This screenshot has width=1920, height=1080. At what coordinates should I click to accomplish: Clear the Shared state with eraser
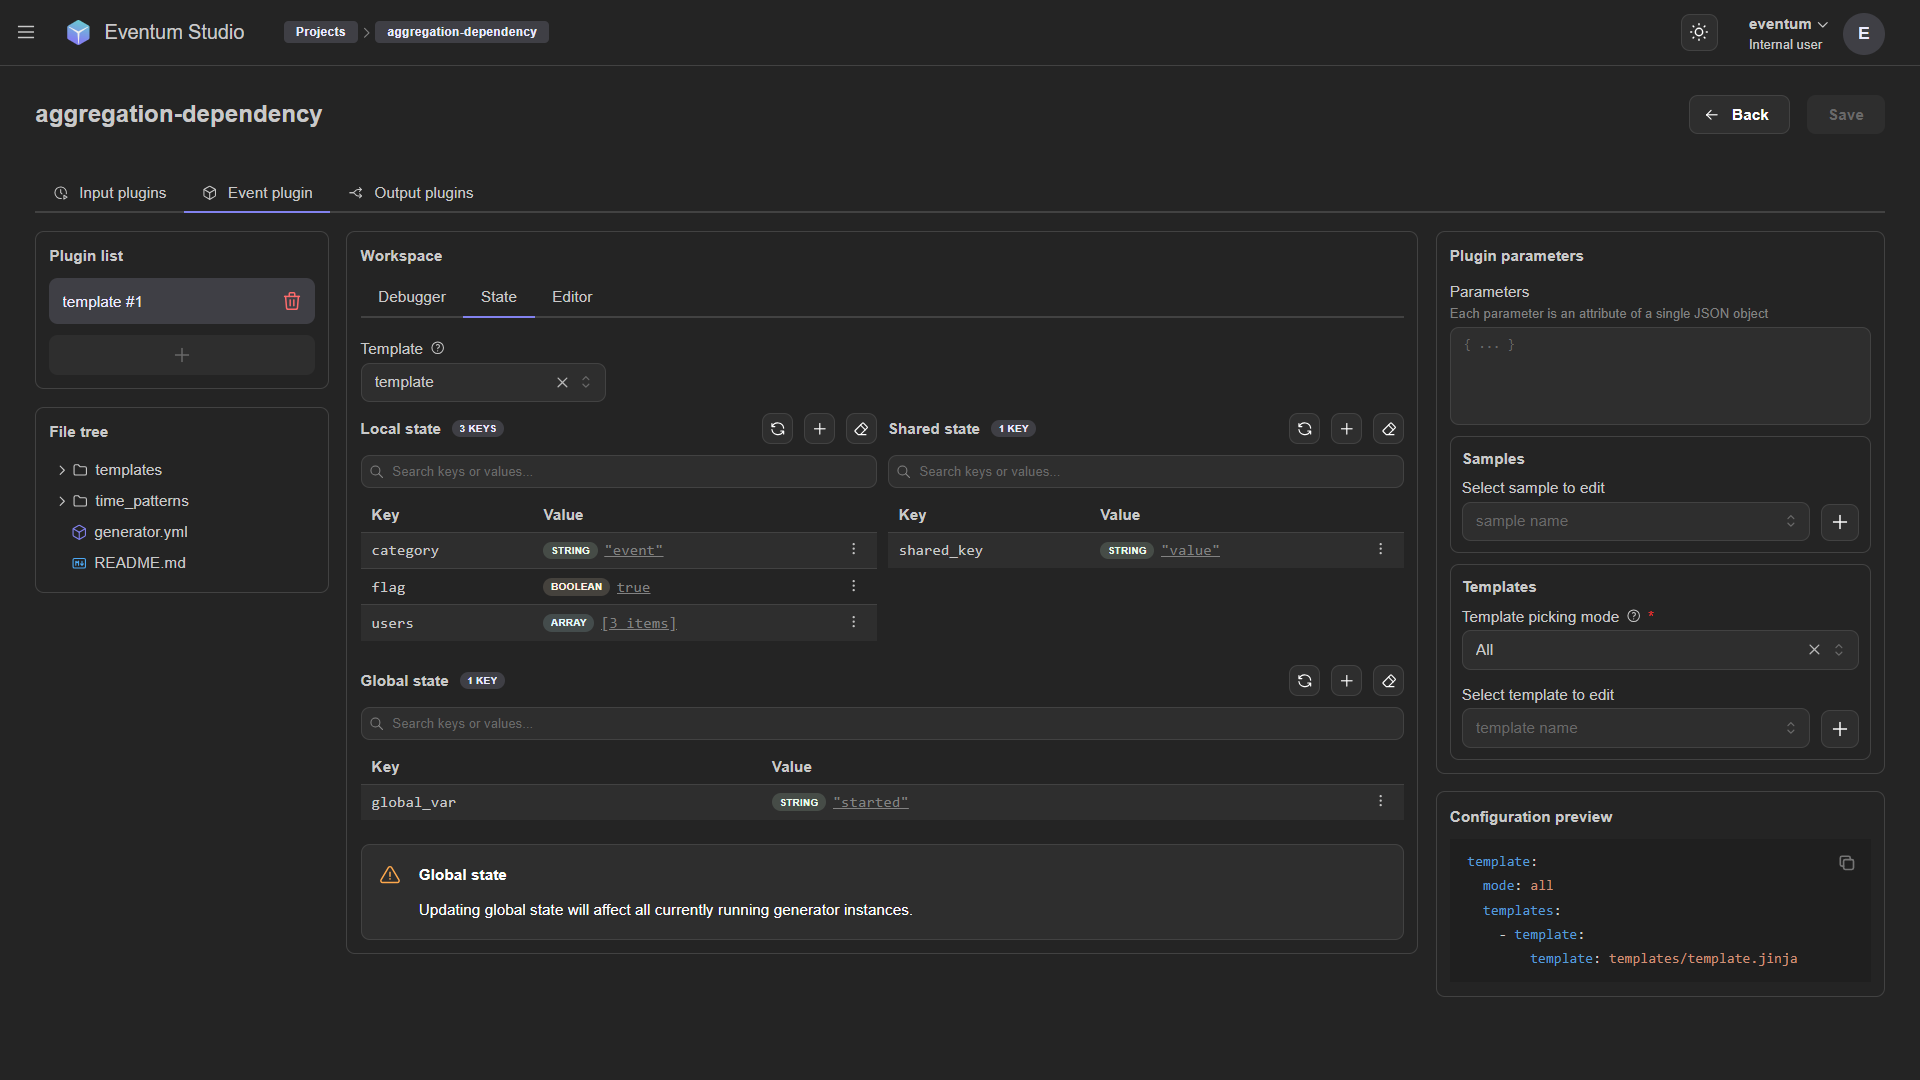click(x=1388, y=429)
